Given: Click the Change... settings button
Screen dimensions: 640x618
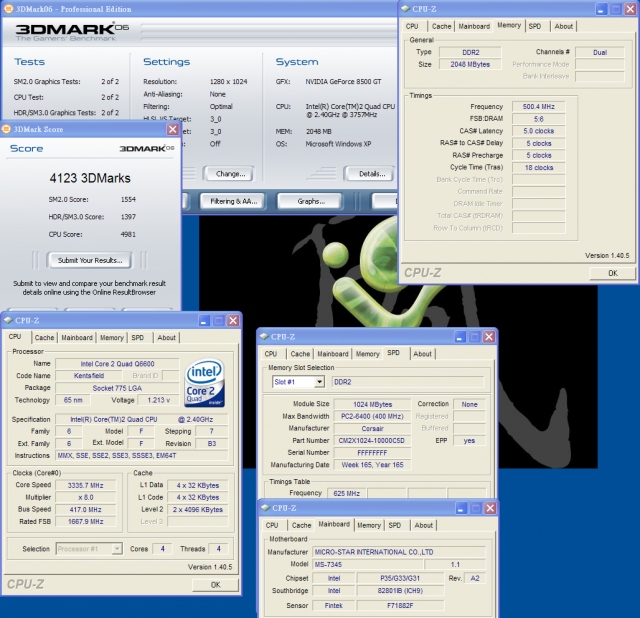Looking at the screenshot, I should (230, 174).
